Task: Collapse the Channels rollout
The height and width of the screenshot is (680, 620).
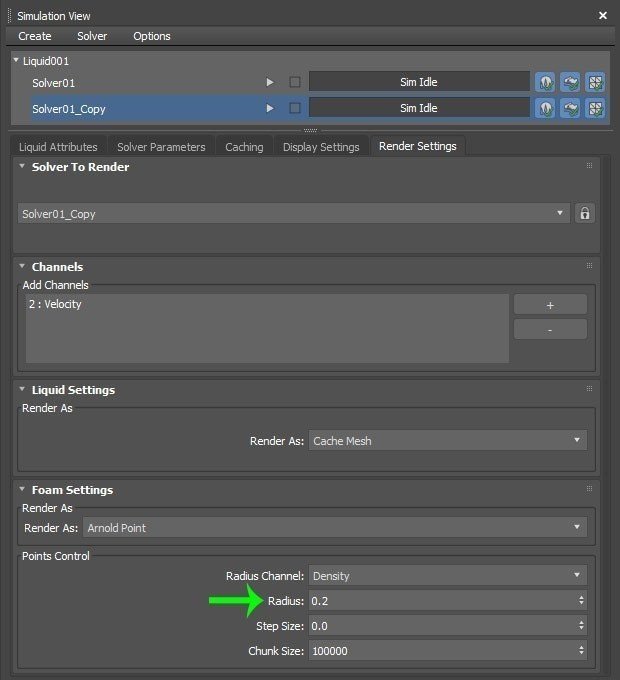Action: [x=22, y=266]
